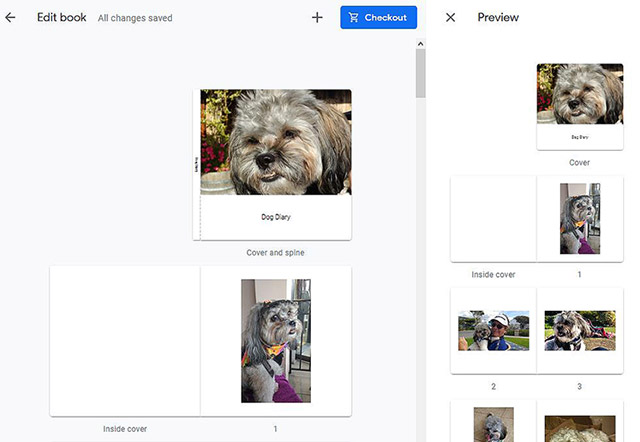Click the blank inside cover page in the editor

(x=125, y=341)
